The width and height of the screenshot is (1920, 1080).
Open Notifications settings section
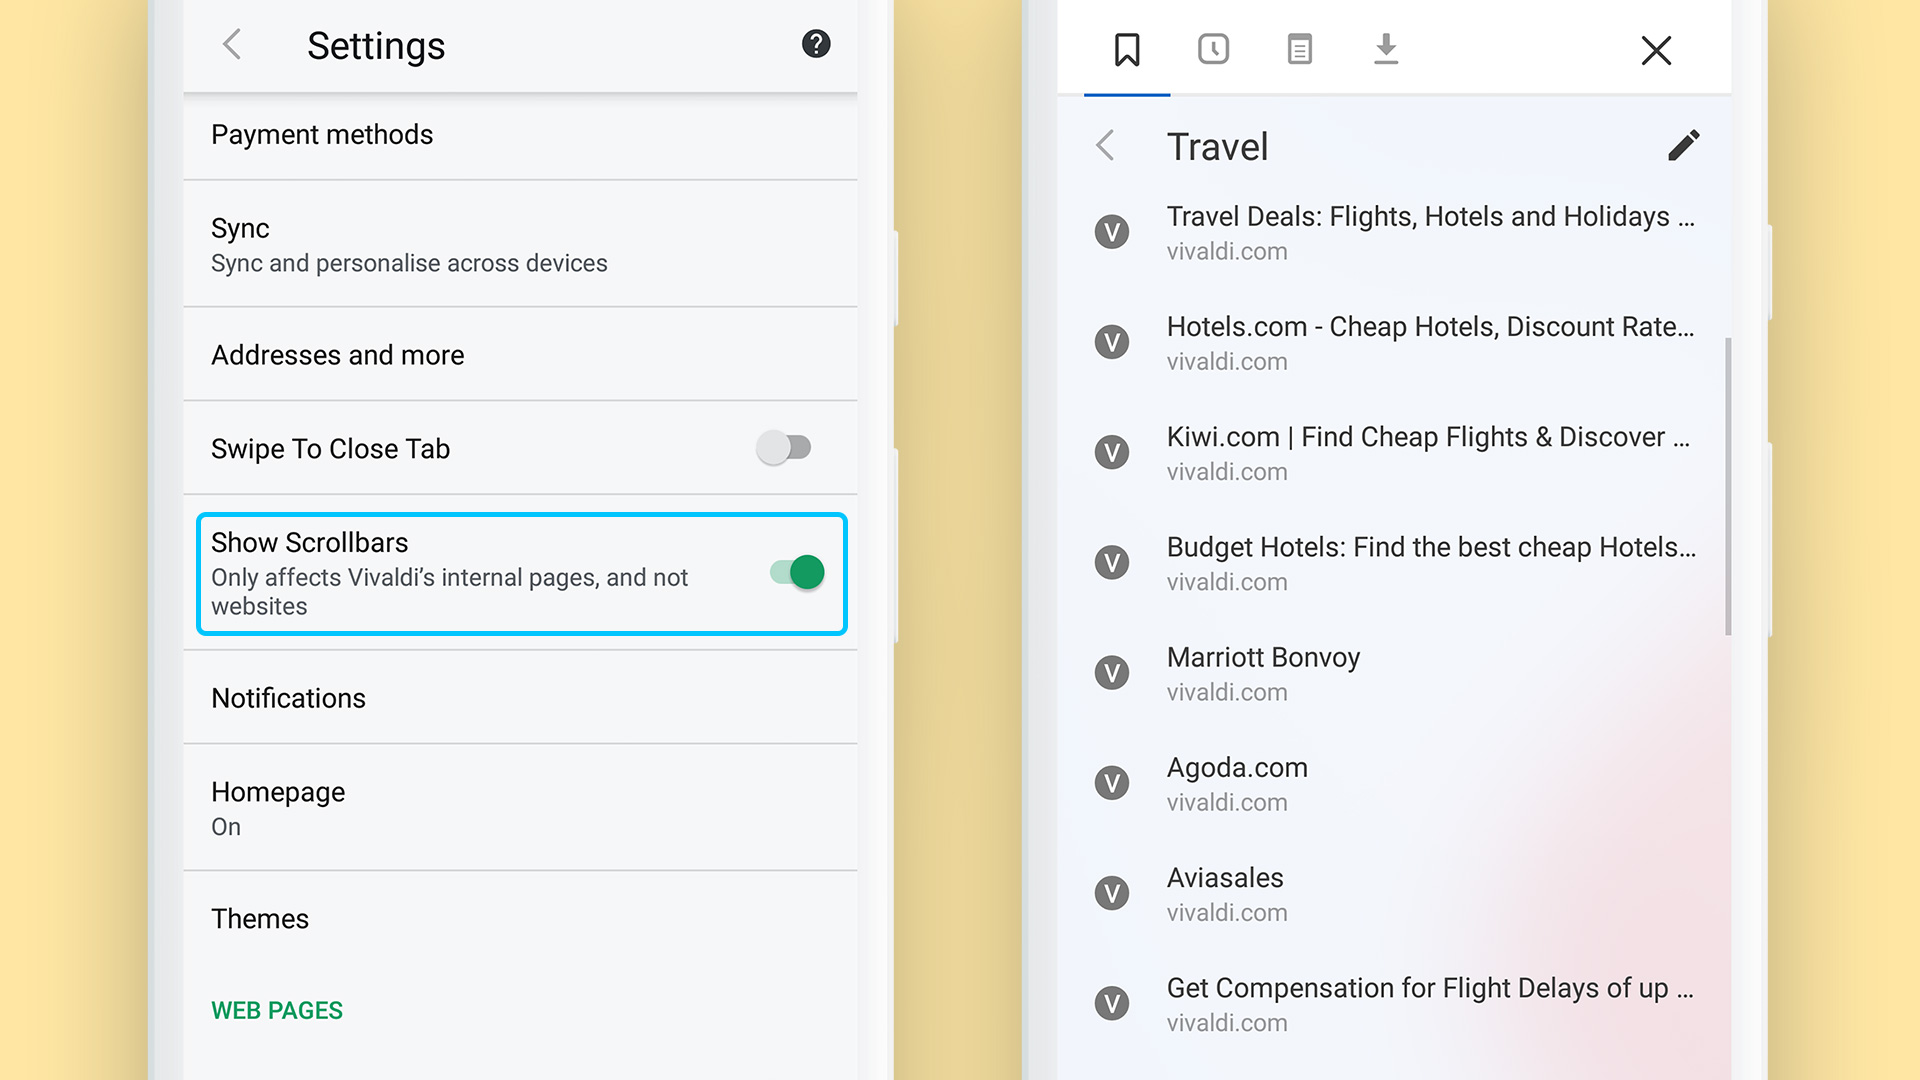(522, 698)
